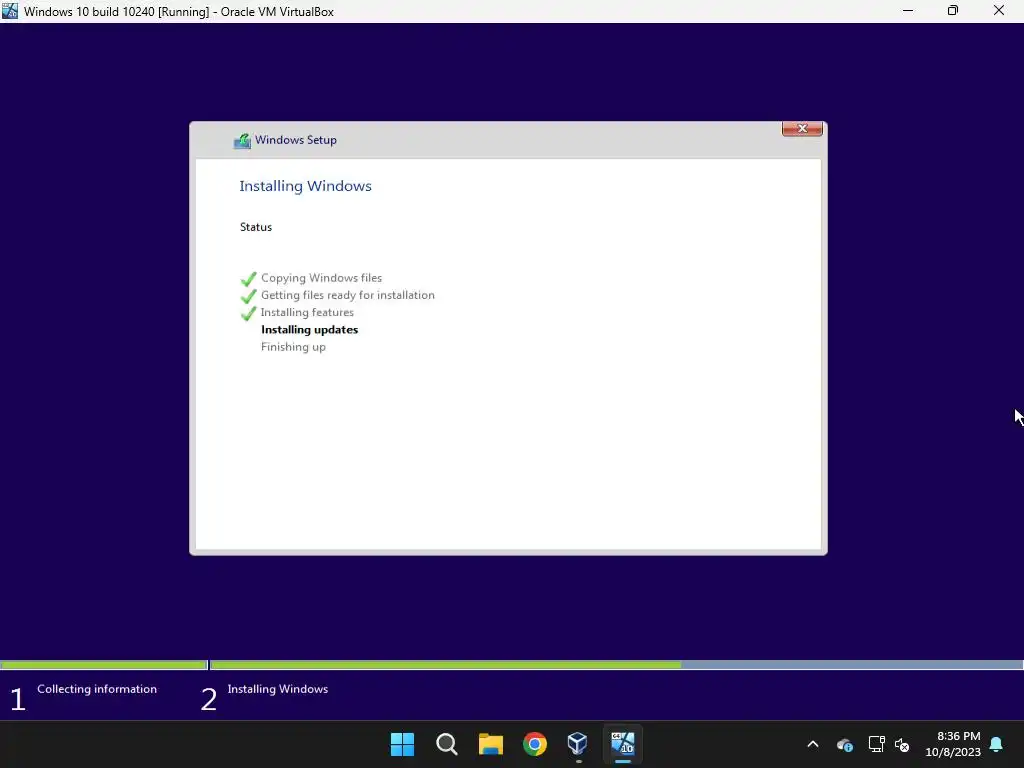Click 'Getting files ready for installation' line

point(347,295)
